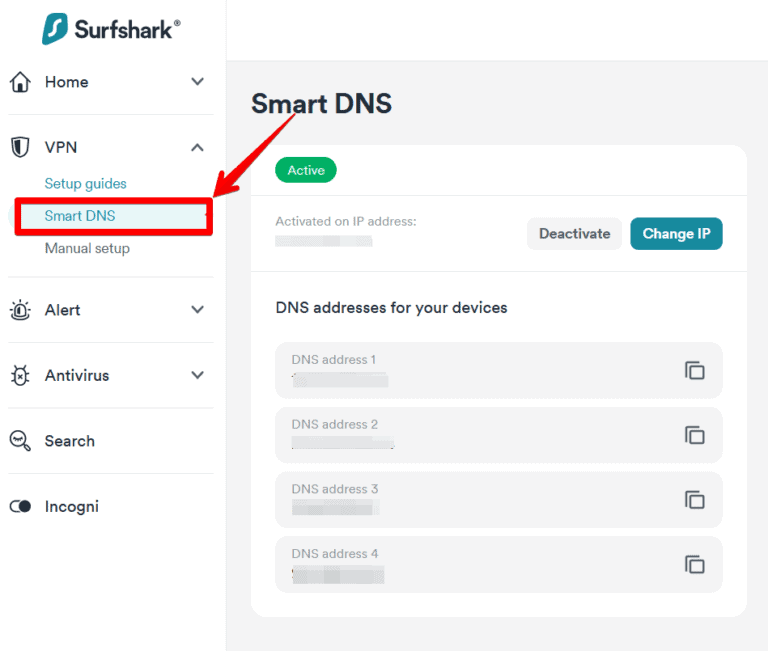
Task: Expand the Antivirus section chevron
Action: tap(198, 376)
